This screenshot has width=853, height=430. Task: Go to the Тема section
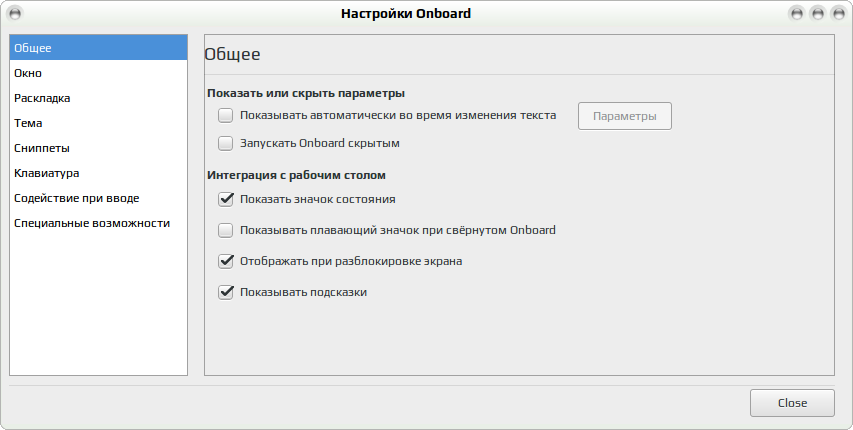click(x=98, y=122)
